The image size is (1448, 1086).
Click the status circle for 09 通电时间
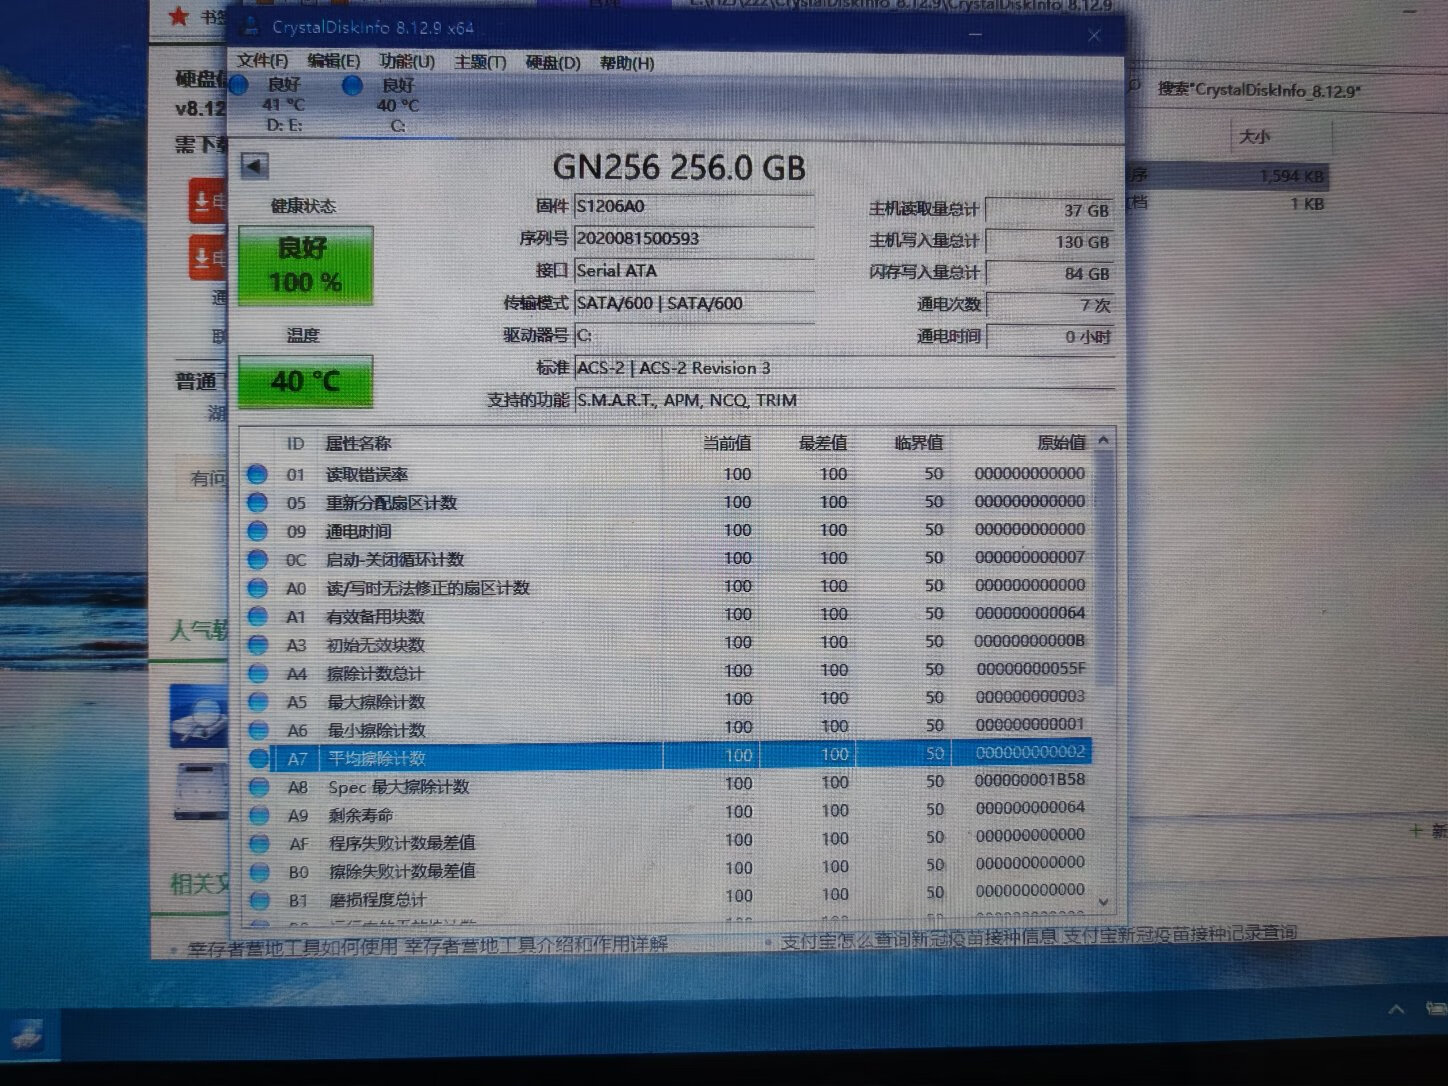(258, 531)
